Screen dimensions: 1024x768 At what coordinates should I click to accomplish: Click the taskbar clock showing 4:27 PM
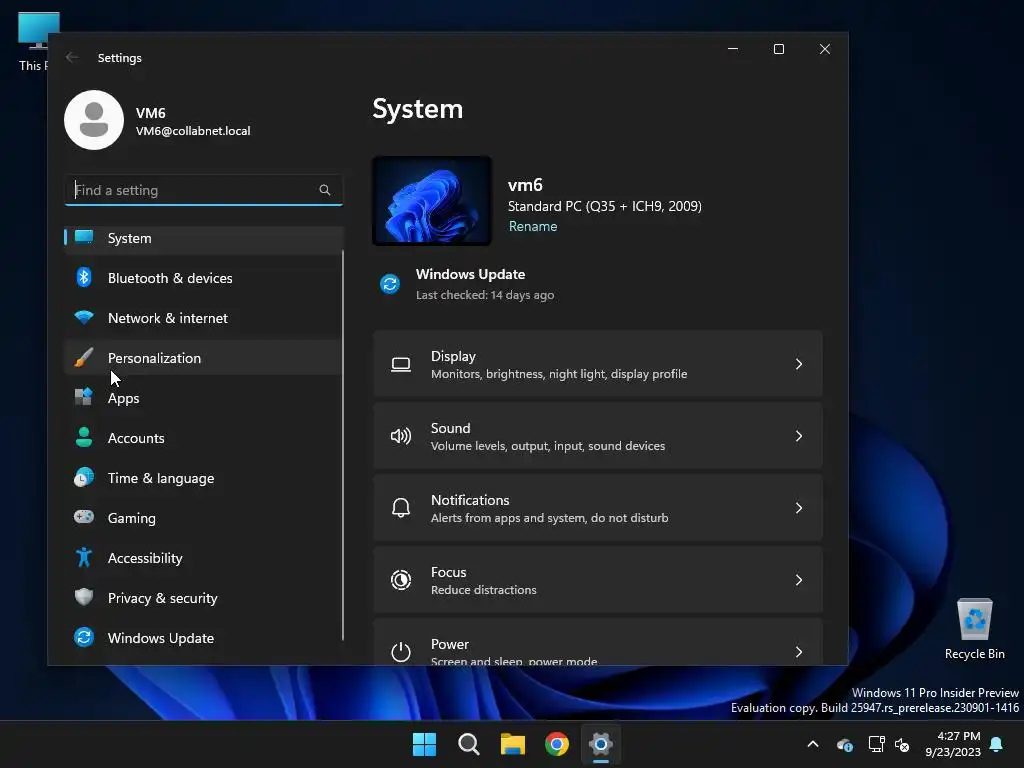[x=953, y=744]
